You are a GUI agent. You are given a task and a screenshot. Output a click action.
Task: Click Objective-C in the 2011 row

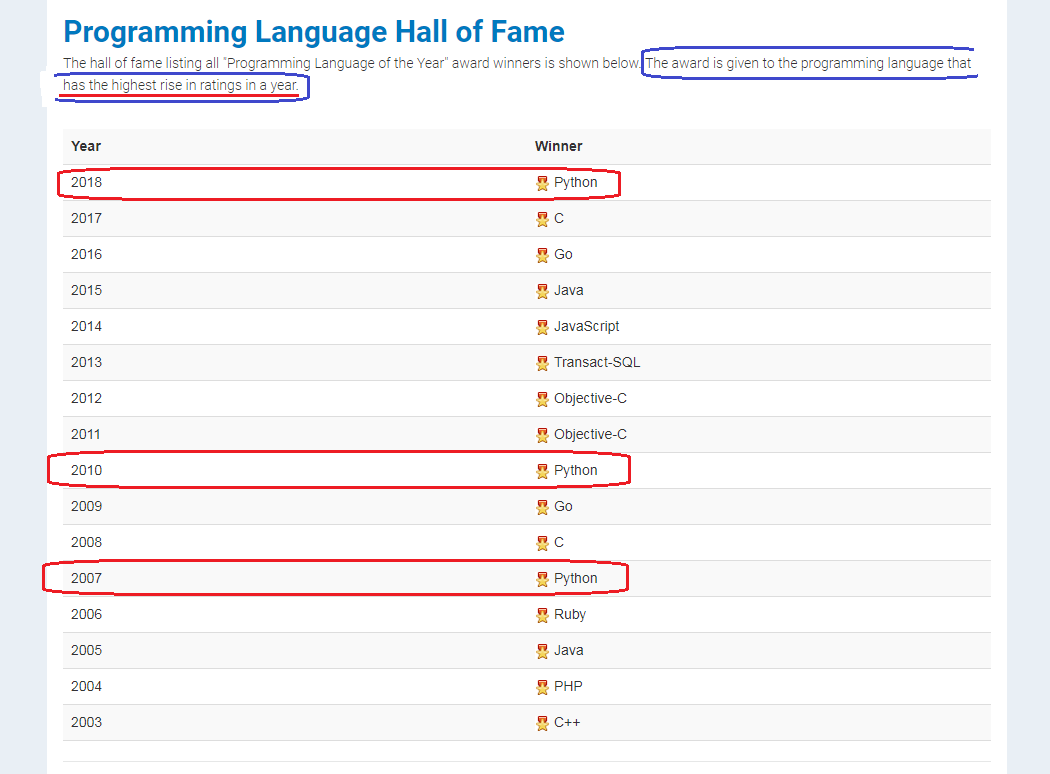click(x=591, y=435)
